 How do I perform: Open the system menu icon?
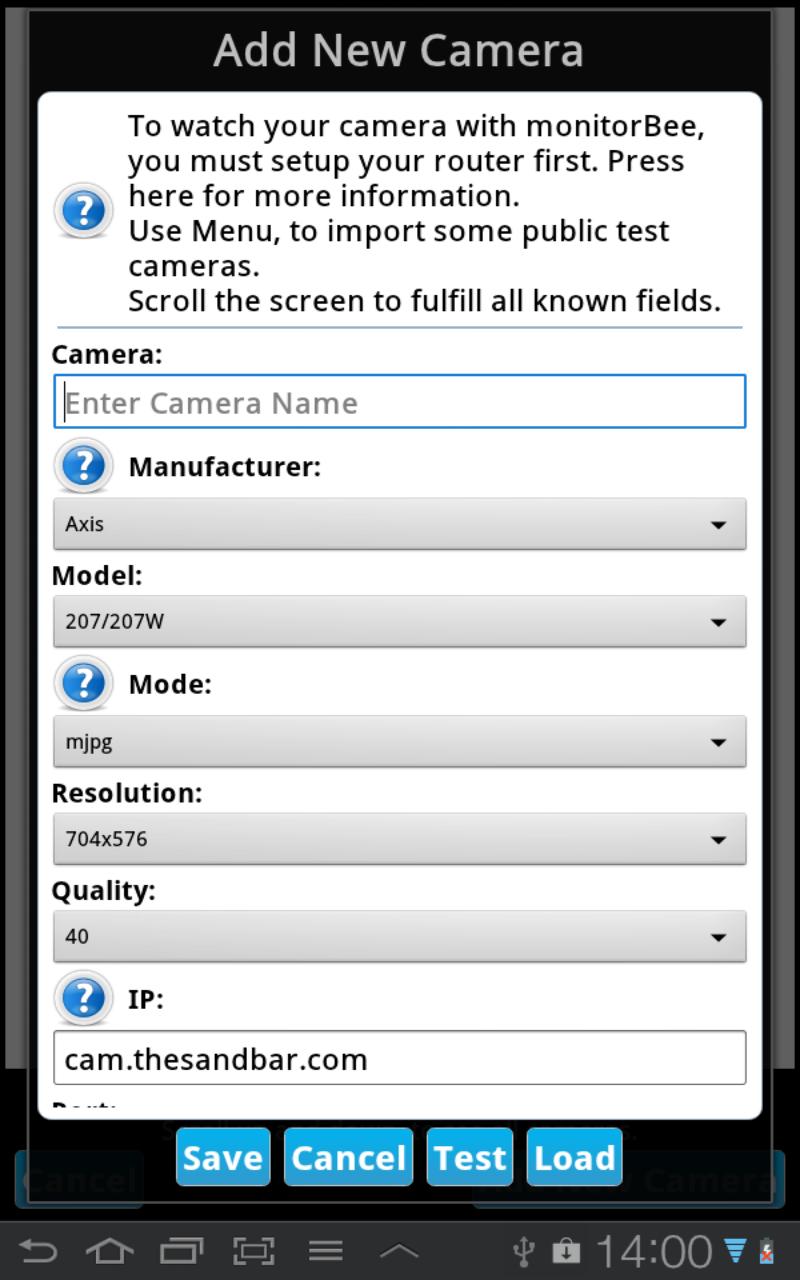(326, 1250)
